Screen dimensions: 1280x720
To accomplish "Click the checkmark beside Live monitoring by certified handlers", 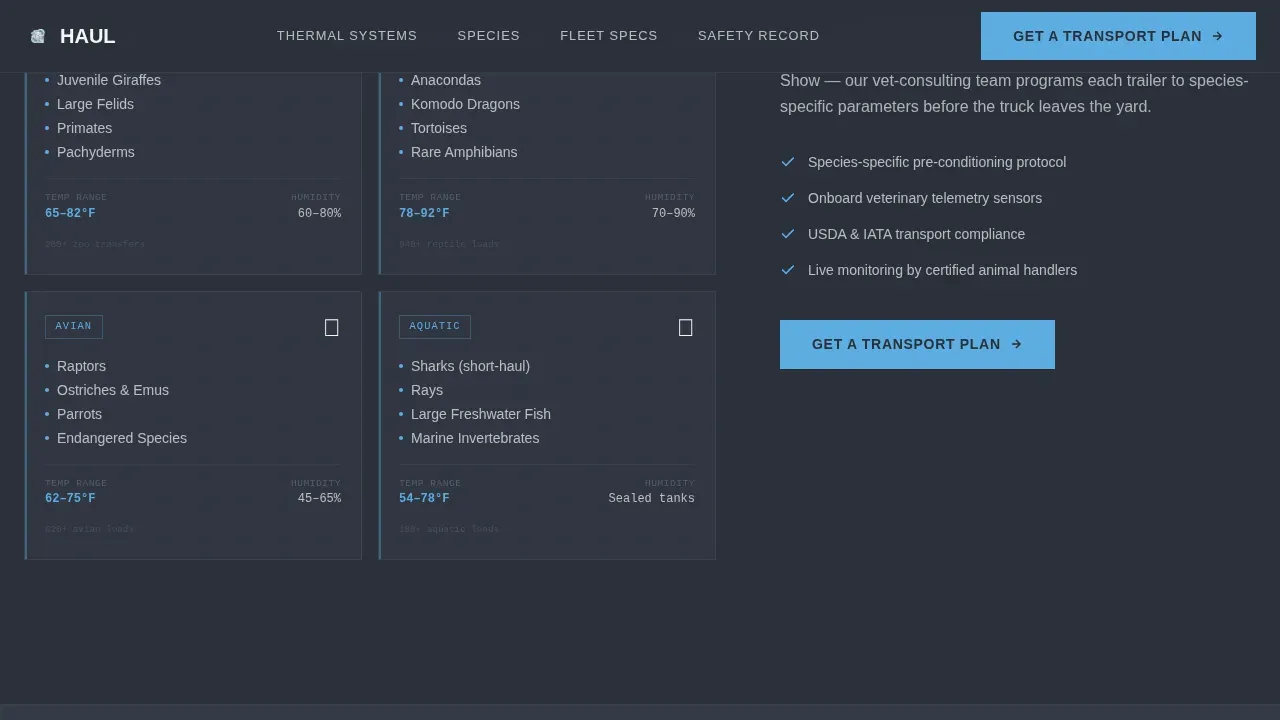I will 788,270.
